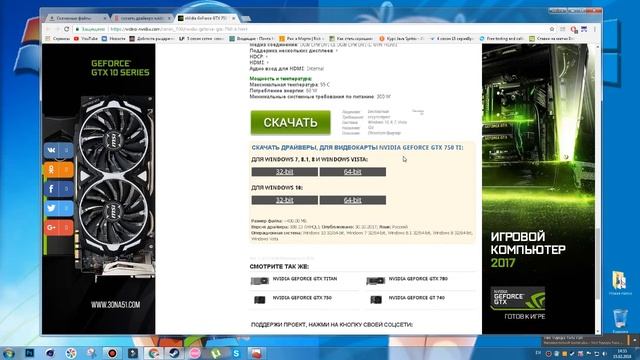Switch to the second browser tab

click(x=141, y=18)
